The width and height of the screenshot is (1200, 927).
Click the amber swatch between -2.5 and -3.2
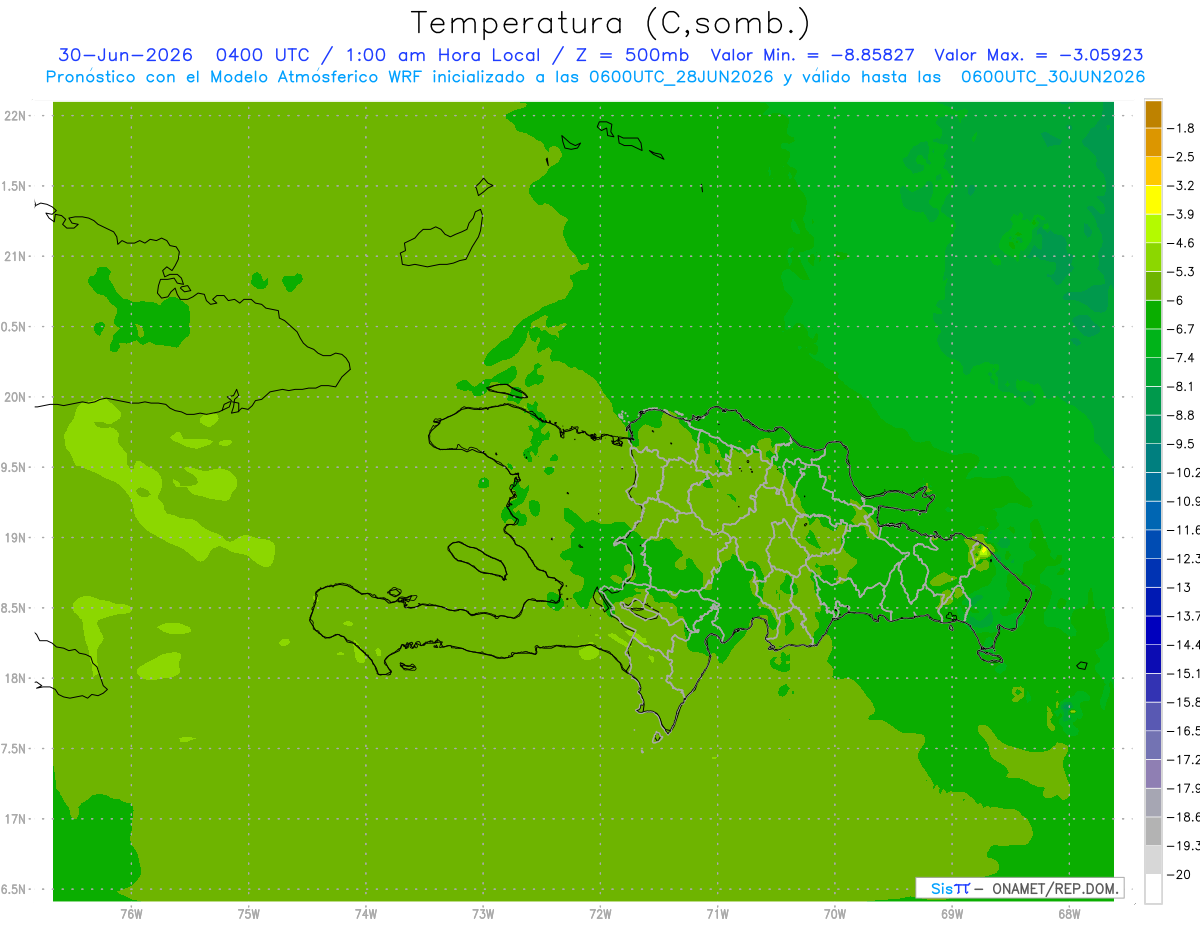(1153, 171)
